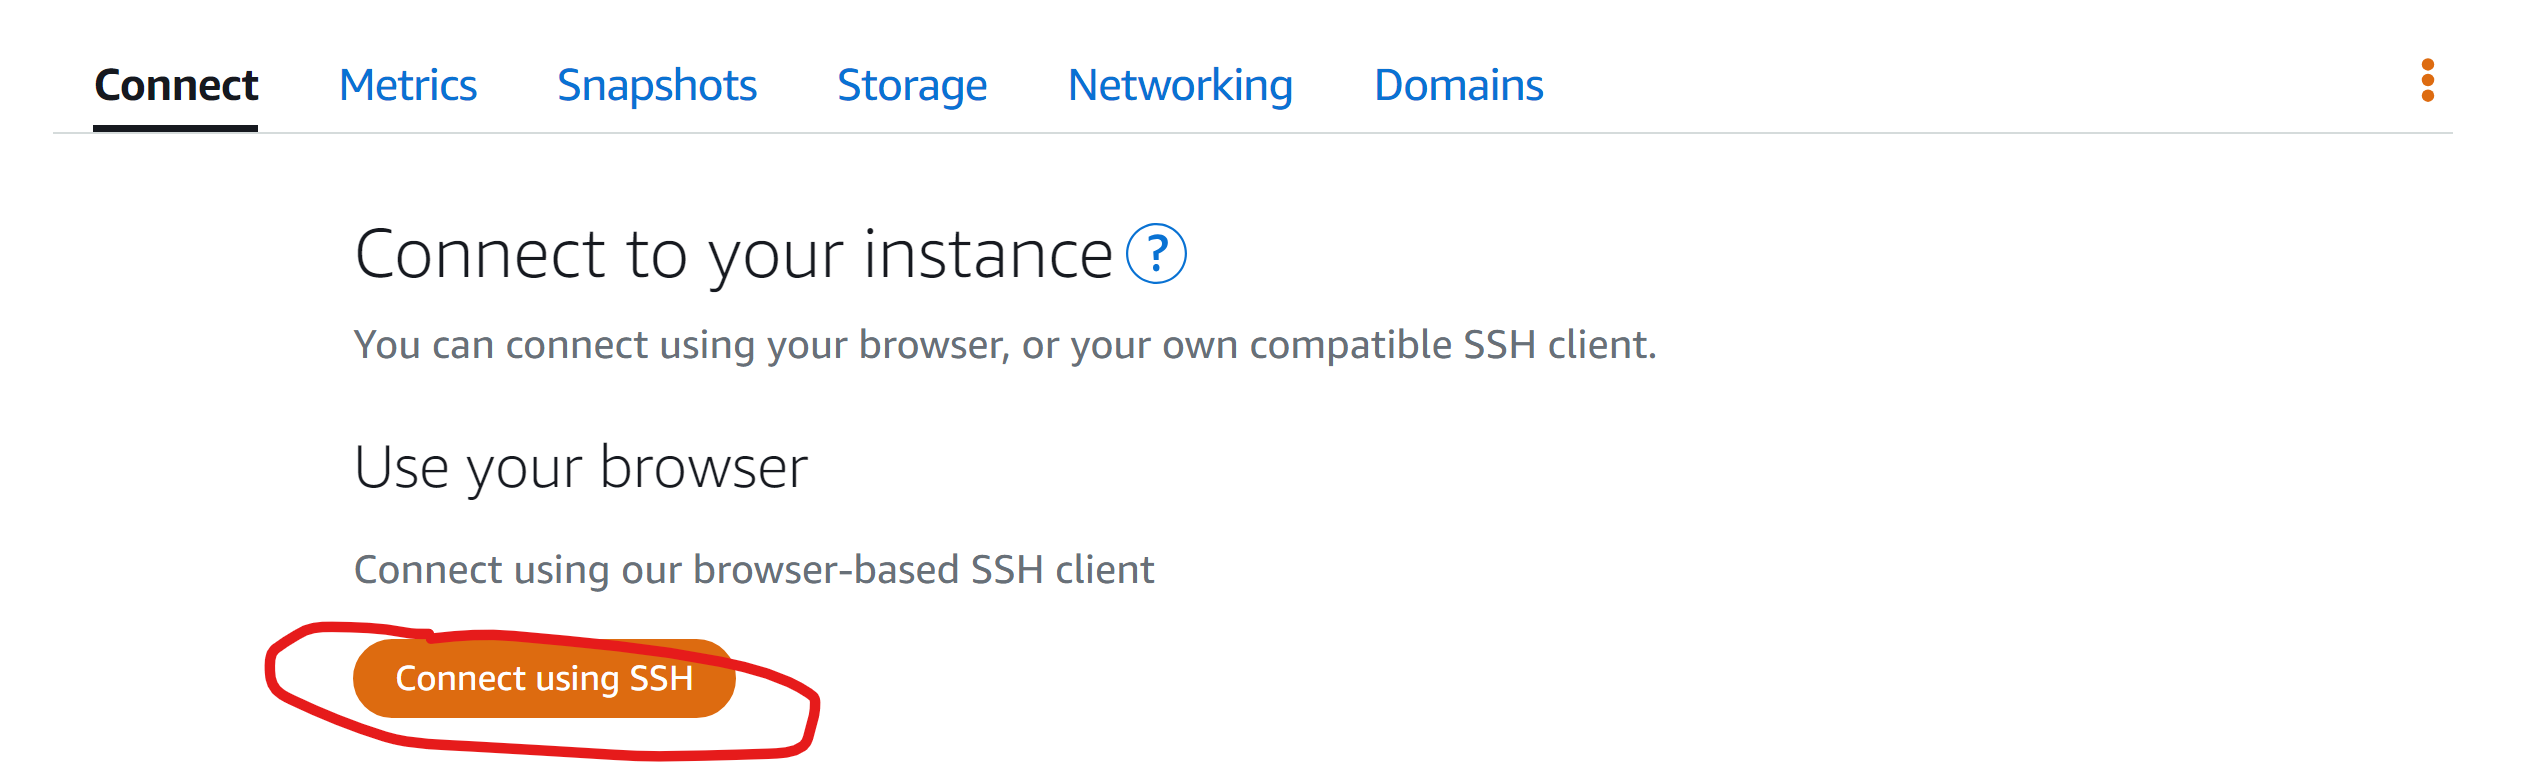
Task: View the Storage tab
Action: coord(912,85)
